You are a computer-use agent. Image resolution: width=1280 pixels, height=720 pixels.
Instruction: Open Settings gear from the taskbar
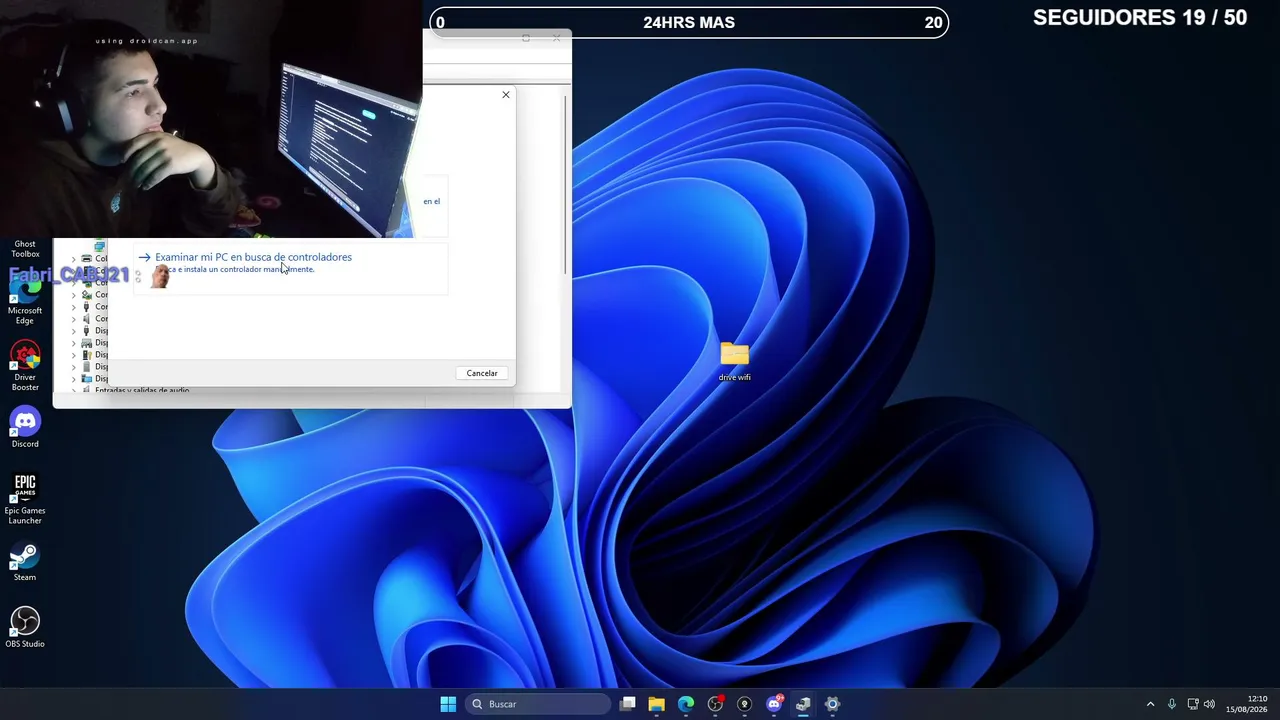click(832, 704)
